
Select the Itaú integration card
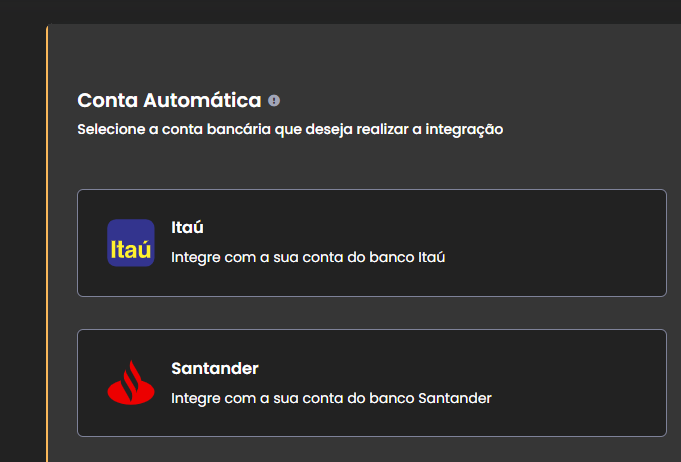click(x=371, y=243)
